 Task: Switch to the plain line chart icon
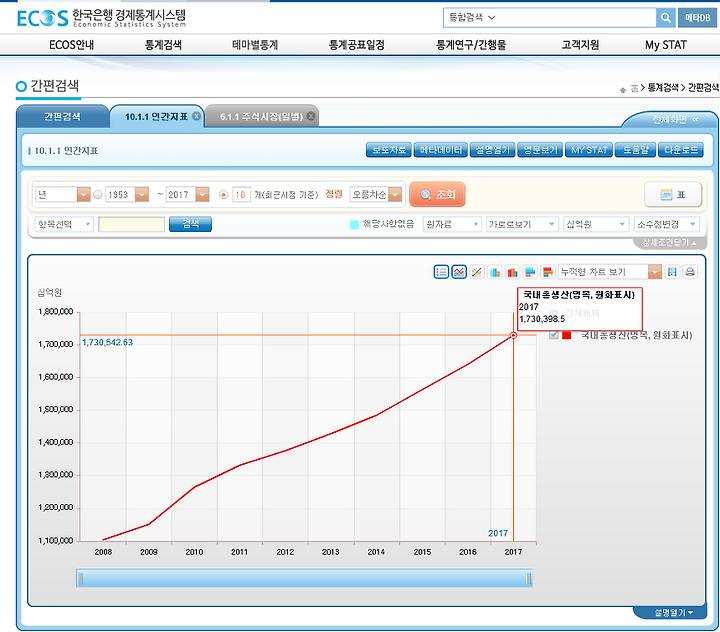point(477,272)
